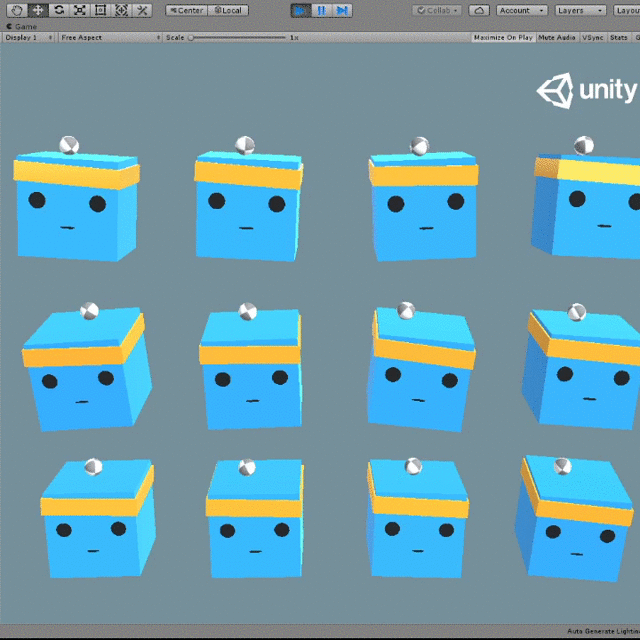
Task: Click the Auto Generate Lighting status text
Action: (x=603, y=631)
